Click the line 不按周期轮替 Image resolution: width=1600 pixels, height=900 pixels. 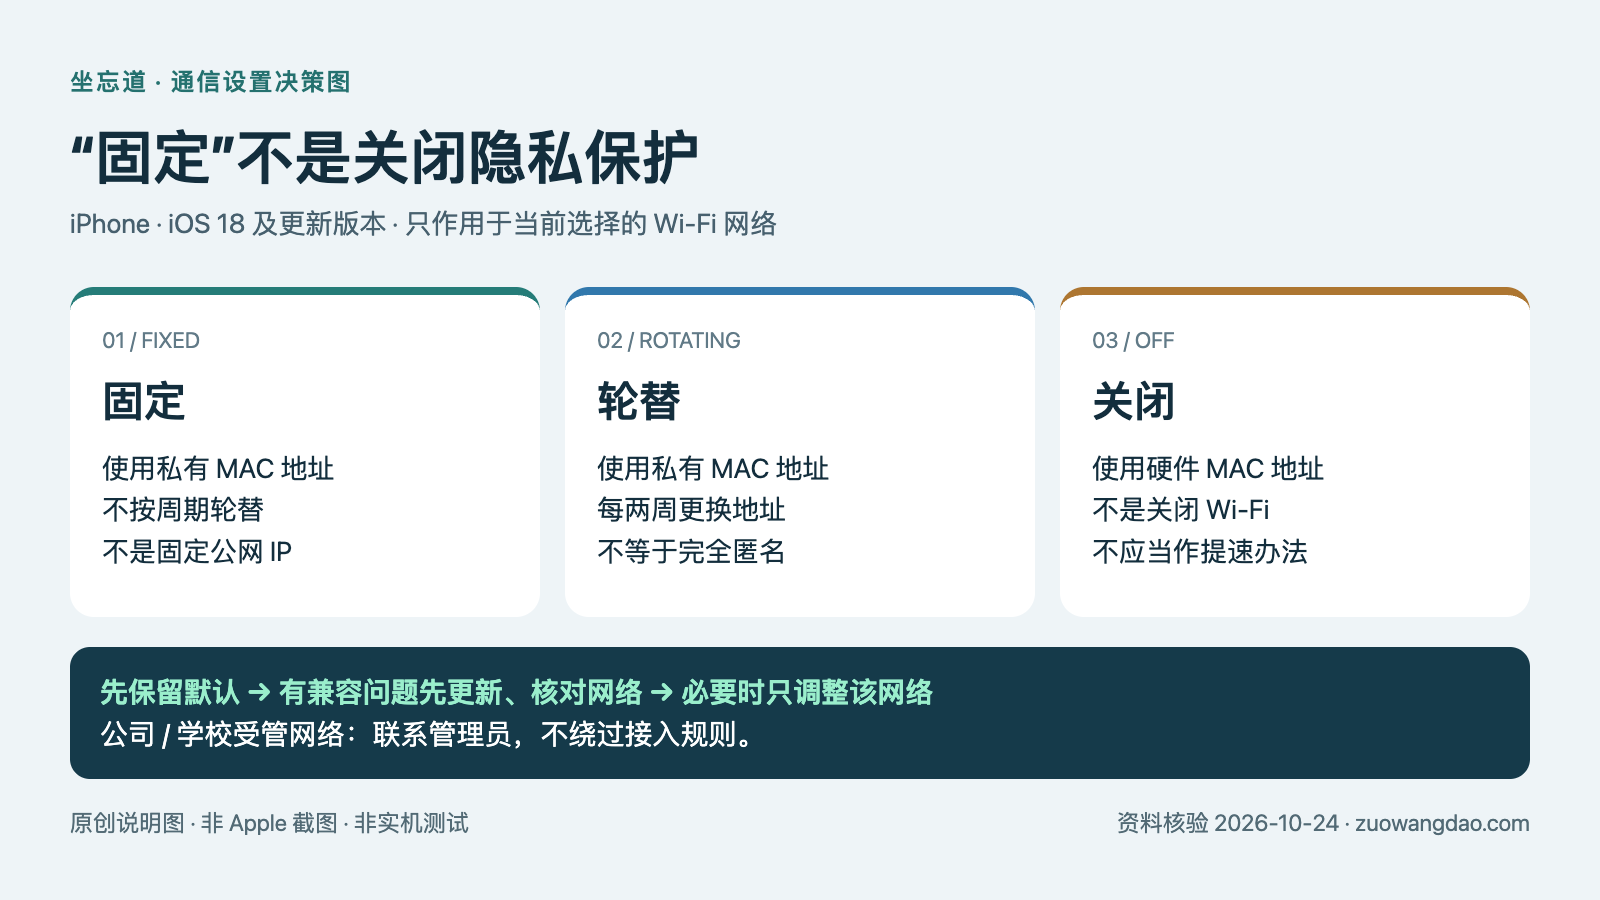pyautogui.click(x=183, y=510)
